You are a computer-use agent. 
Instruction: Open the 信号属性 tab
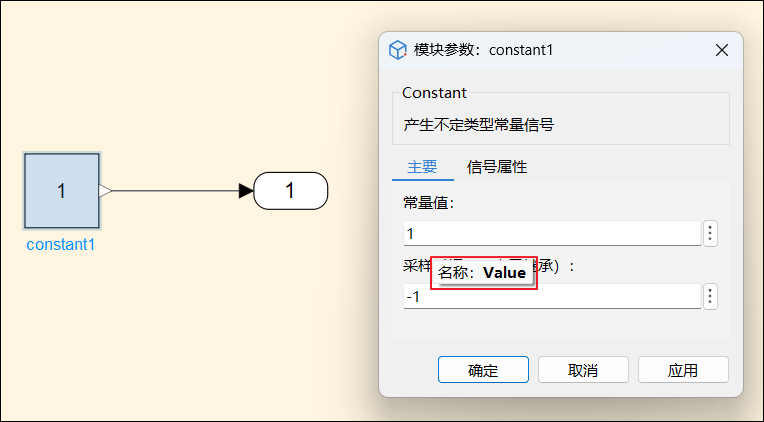(x=497, y=167)
